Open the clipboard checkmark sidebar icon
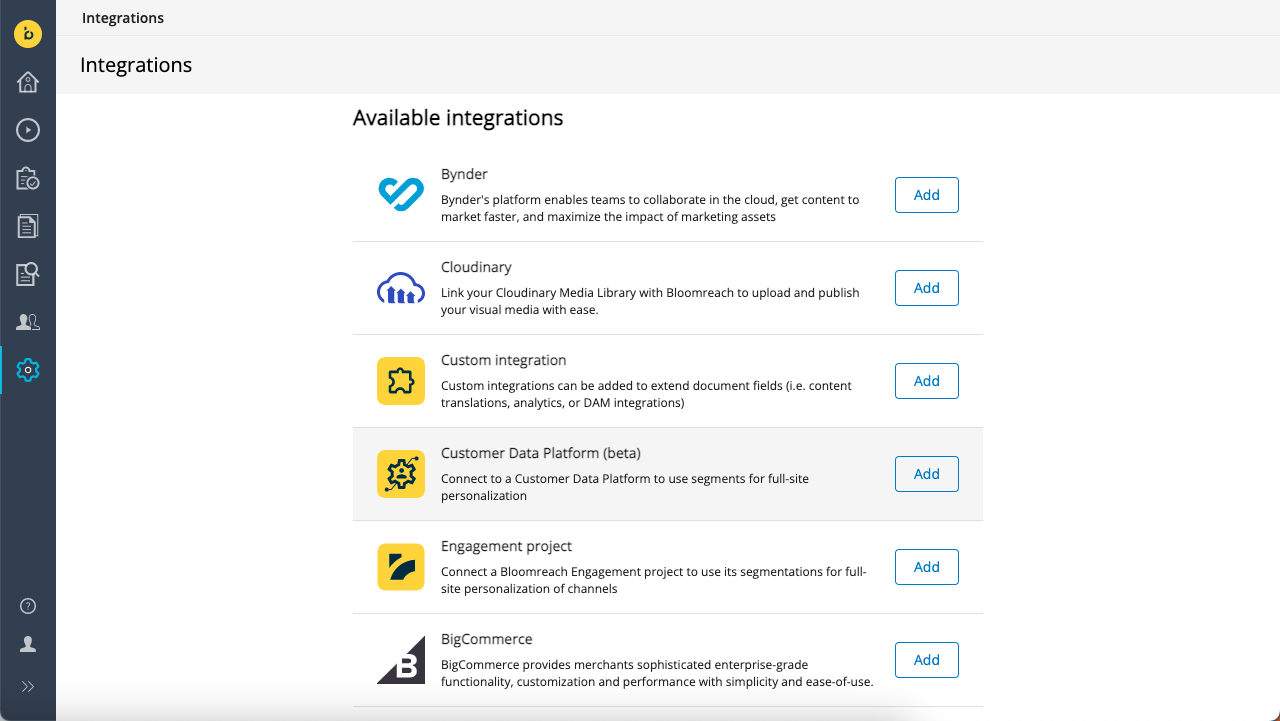The image size is (1280, 721). (28, 178)
